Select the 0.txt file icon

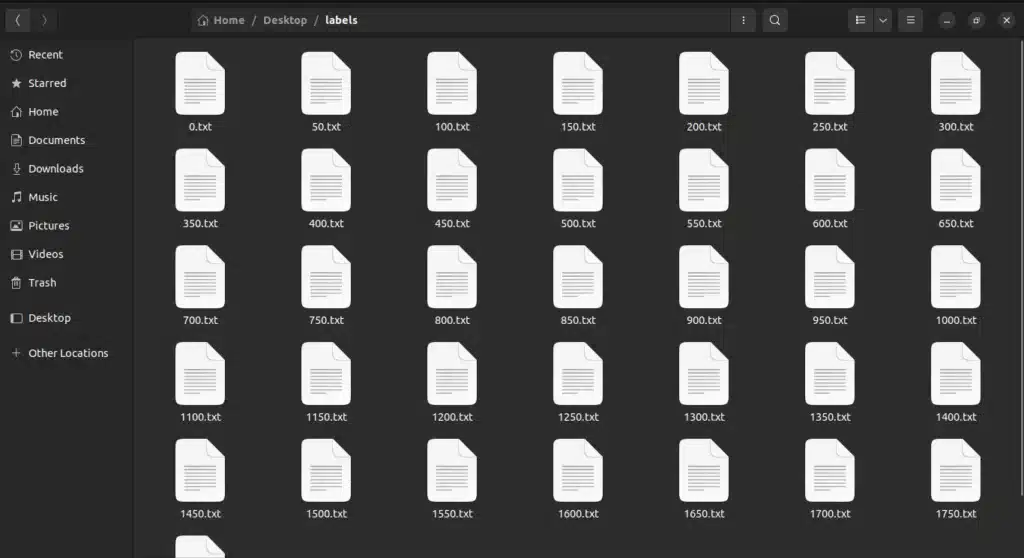coord(200,84)
